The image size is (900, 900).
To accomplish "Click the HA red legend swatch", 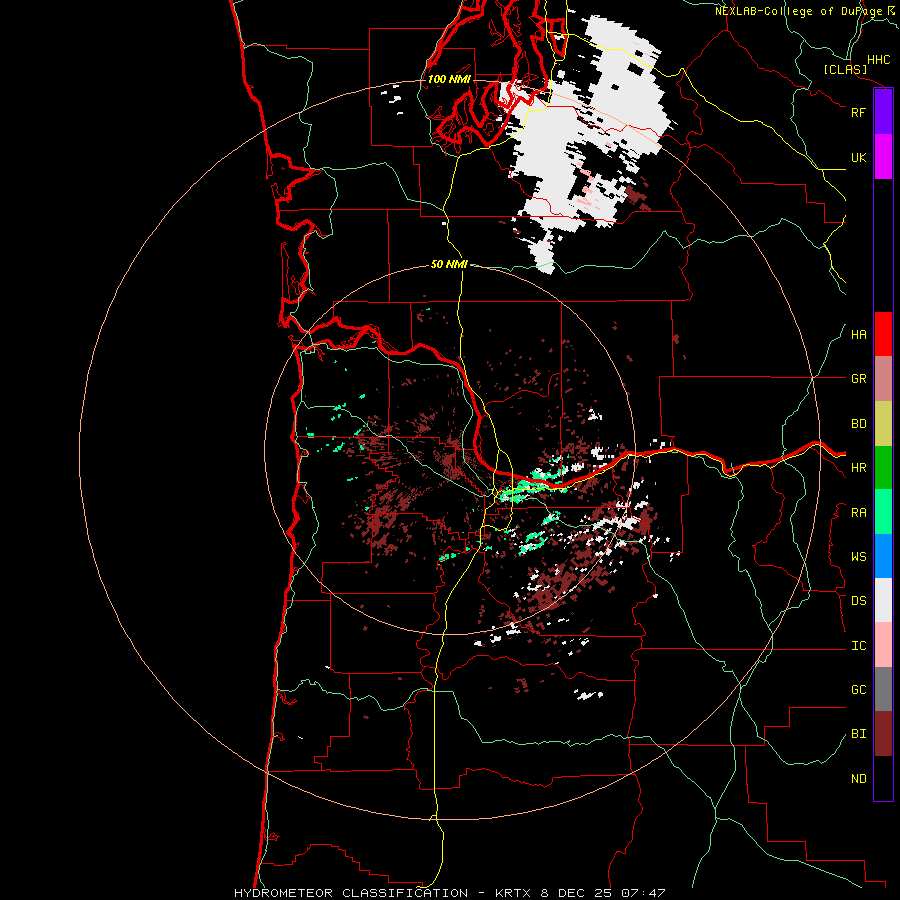I will [883, 334].
